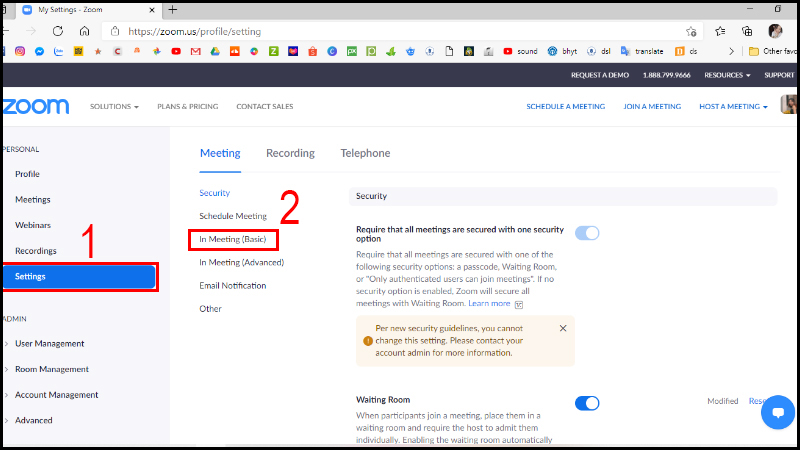The image size is (800, 450).
Task: Expand Room Management section
Action: pyautogui.click(x=52, y=369)
